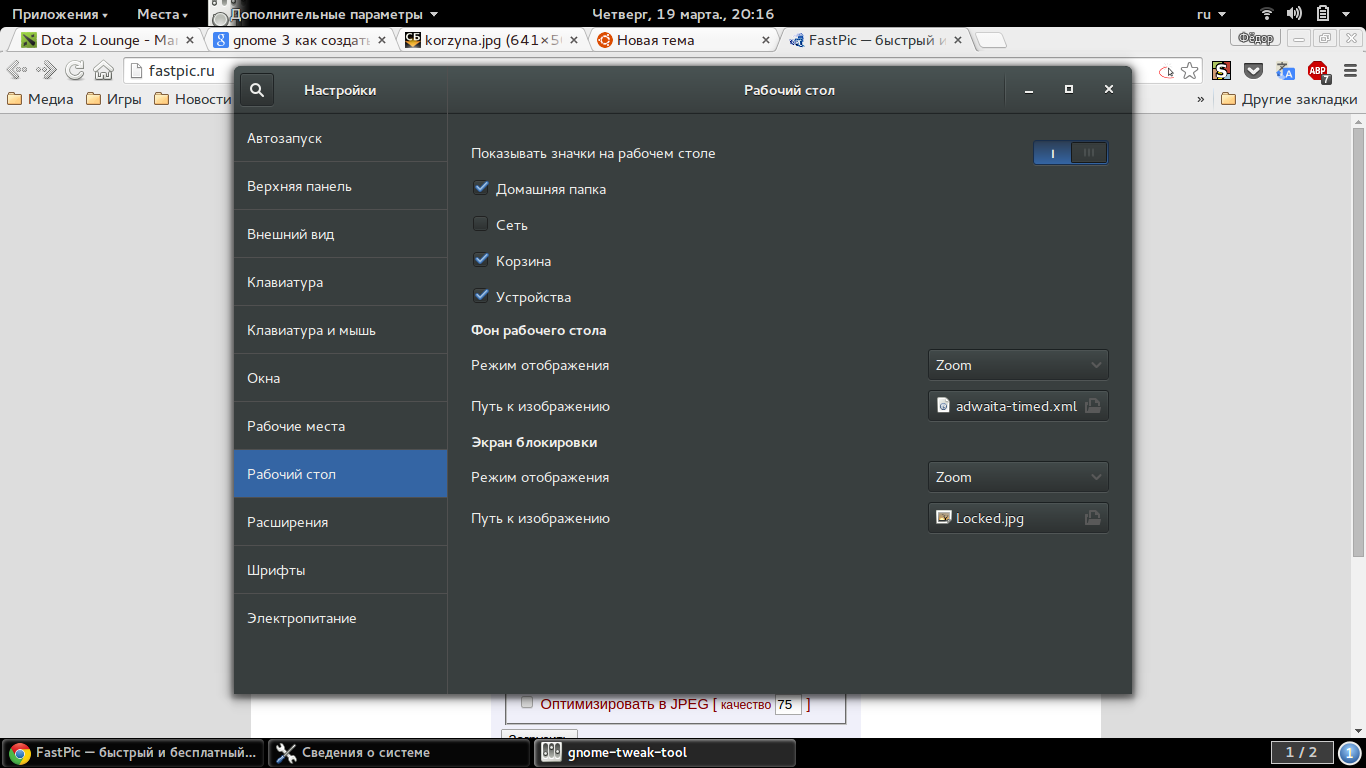The width and height of the screenshot is (1366, 768).
Task: Check the Оптимизировать в JPEG checkbox
Action: pos(527,702)
